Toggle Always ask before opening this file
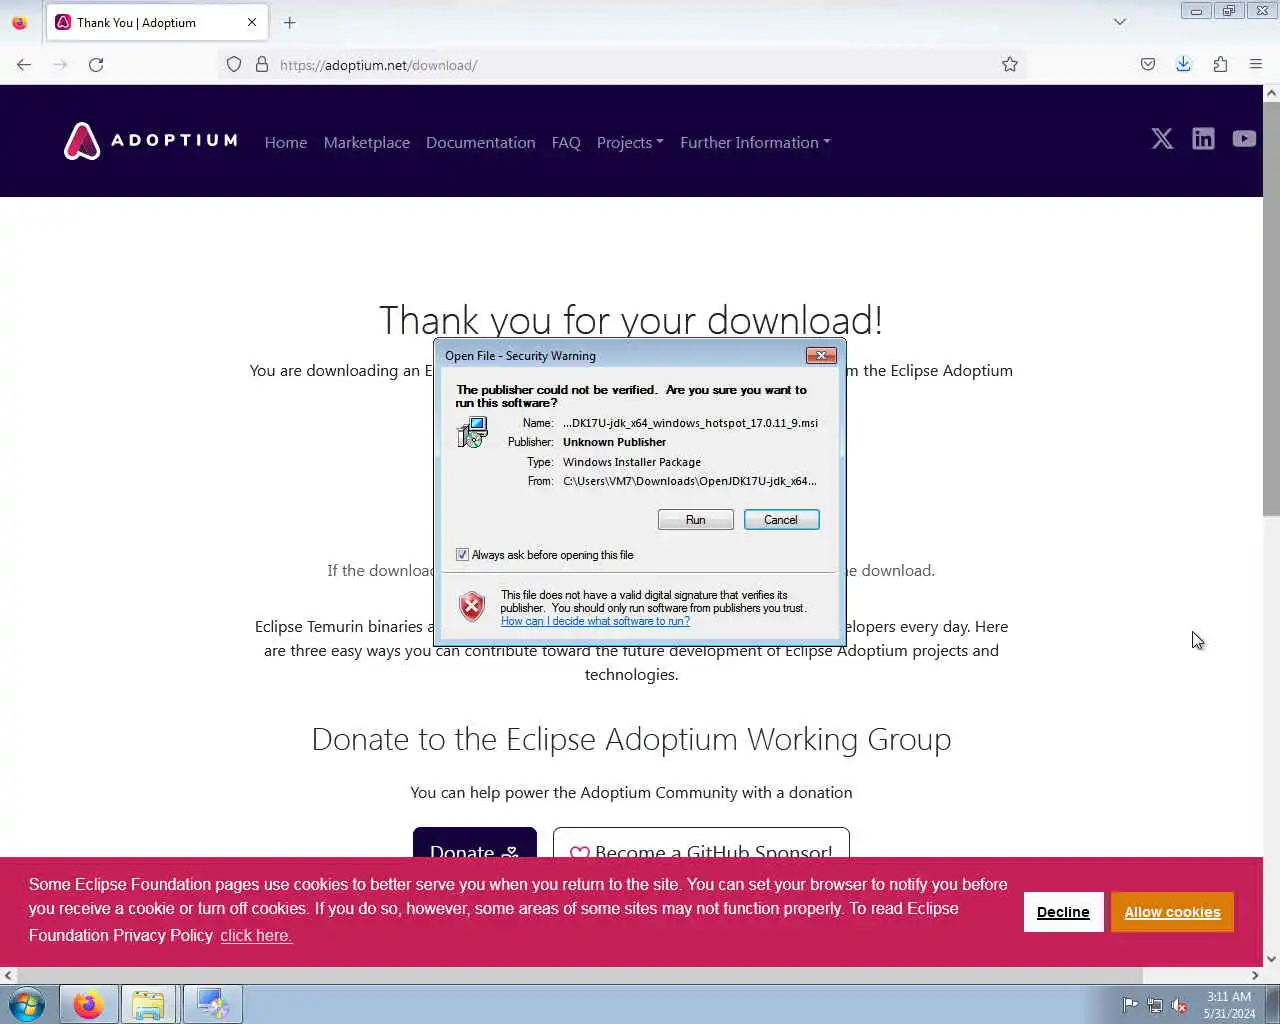The image size is (1280, 1024). pos(462,555)
